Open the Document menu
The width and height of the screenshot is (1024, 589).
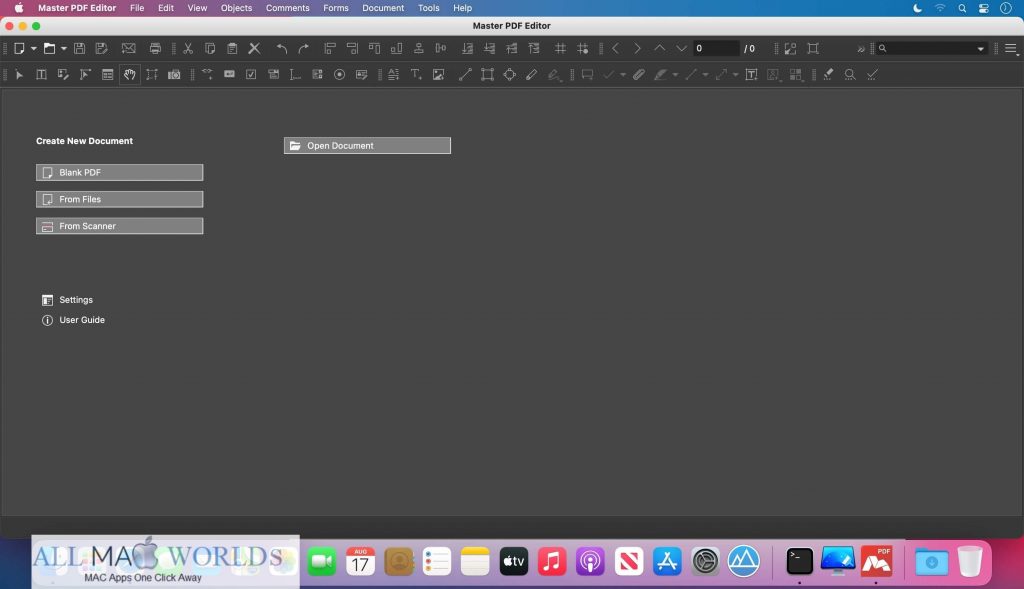pyautogui.click(x=383, y=8)
